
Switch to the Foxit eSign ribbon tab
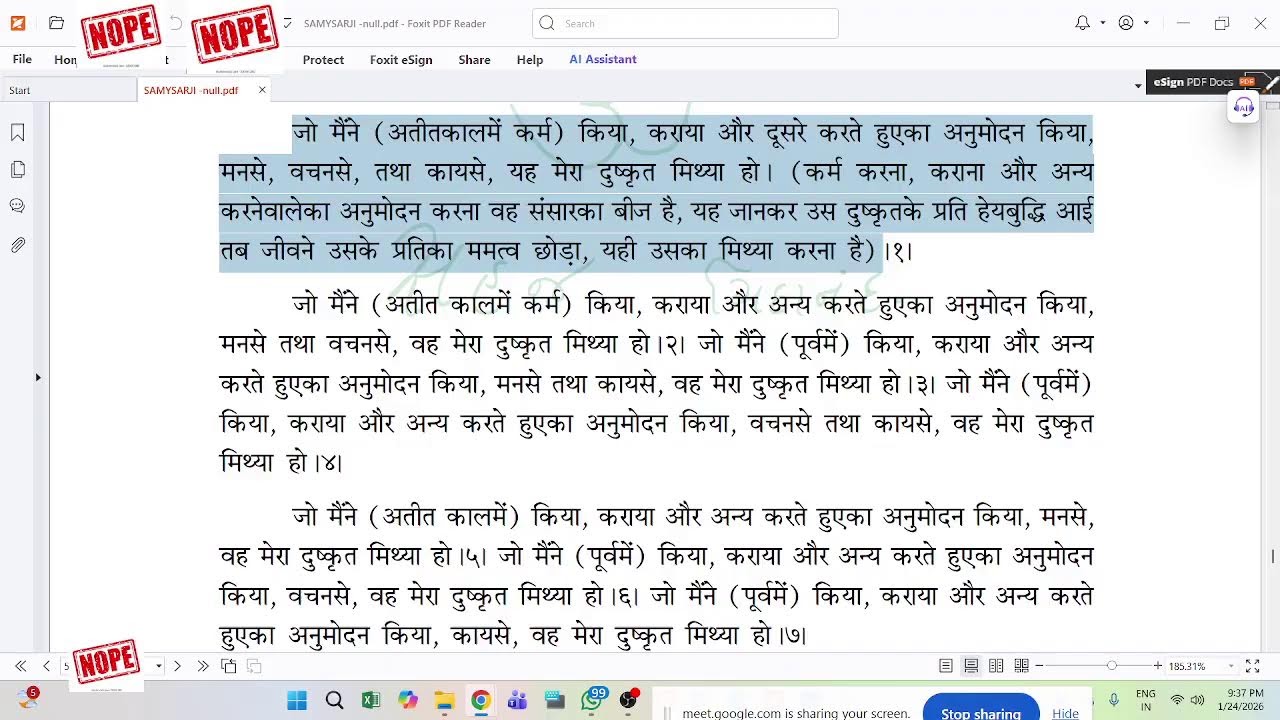click(x=401, y=60)
